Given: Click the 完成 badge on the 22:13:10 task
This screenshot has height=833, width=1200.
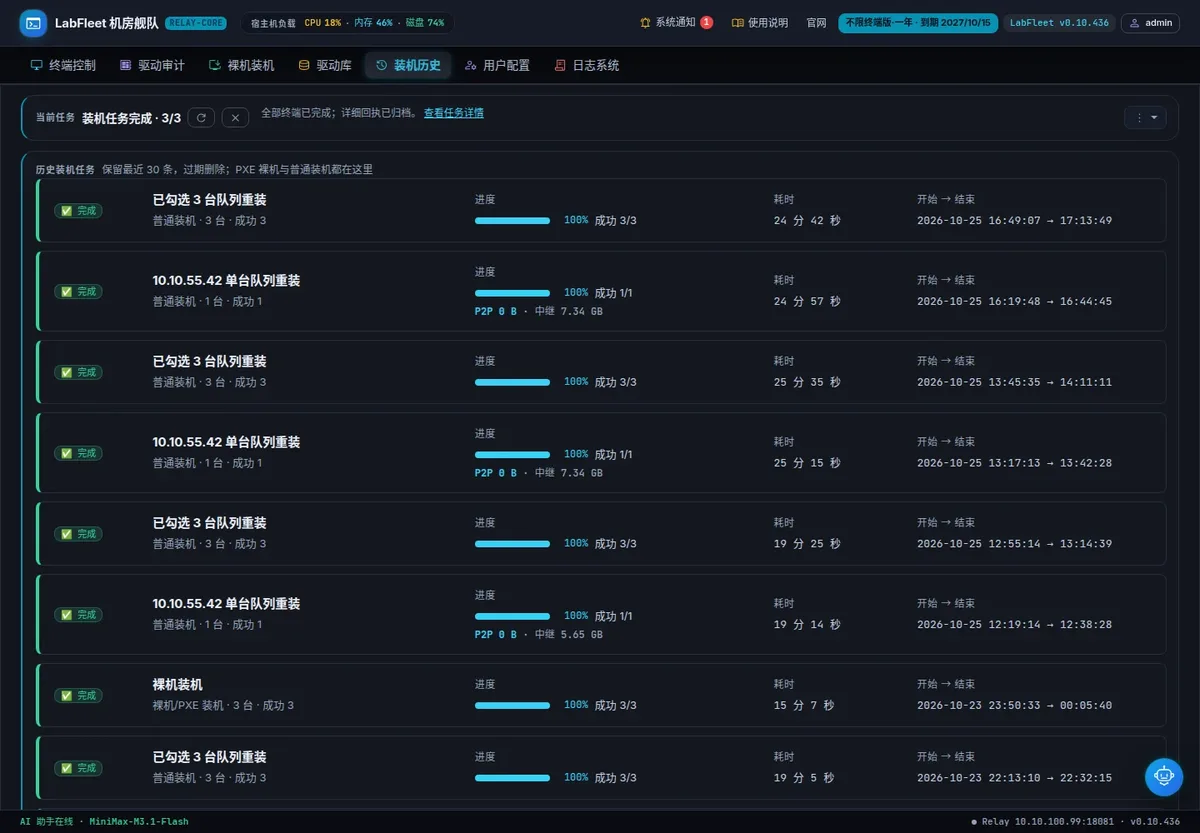Looking at the screenshot, I should [x=78, y=768].
